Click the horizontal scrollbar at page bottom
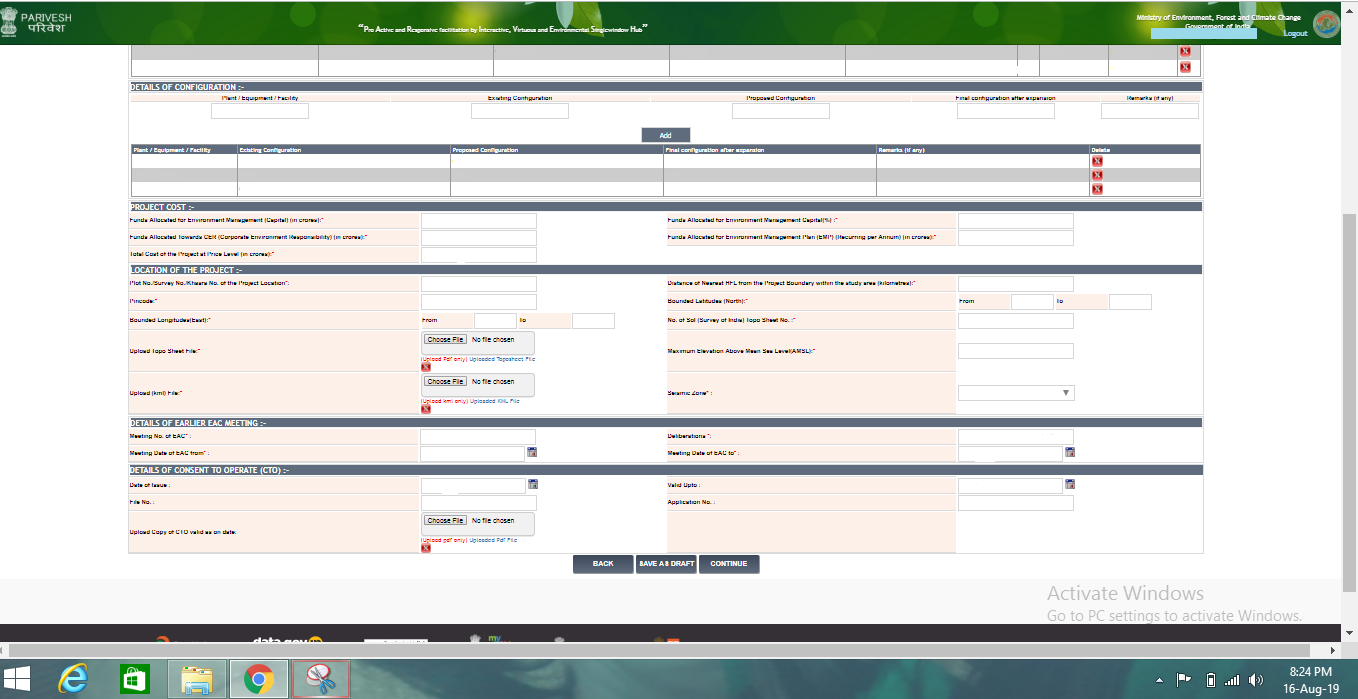Viewport: 1358px width, 699px height. pyautogui.click(x=670, y=650)
